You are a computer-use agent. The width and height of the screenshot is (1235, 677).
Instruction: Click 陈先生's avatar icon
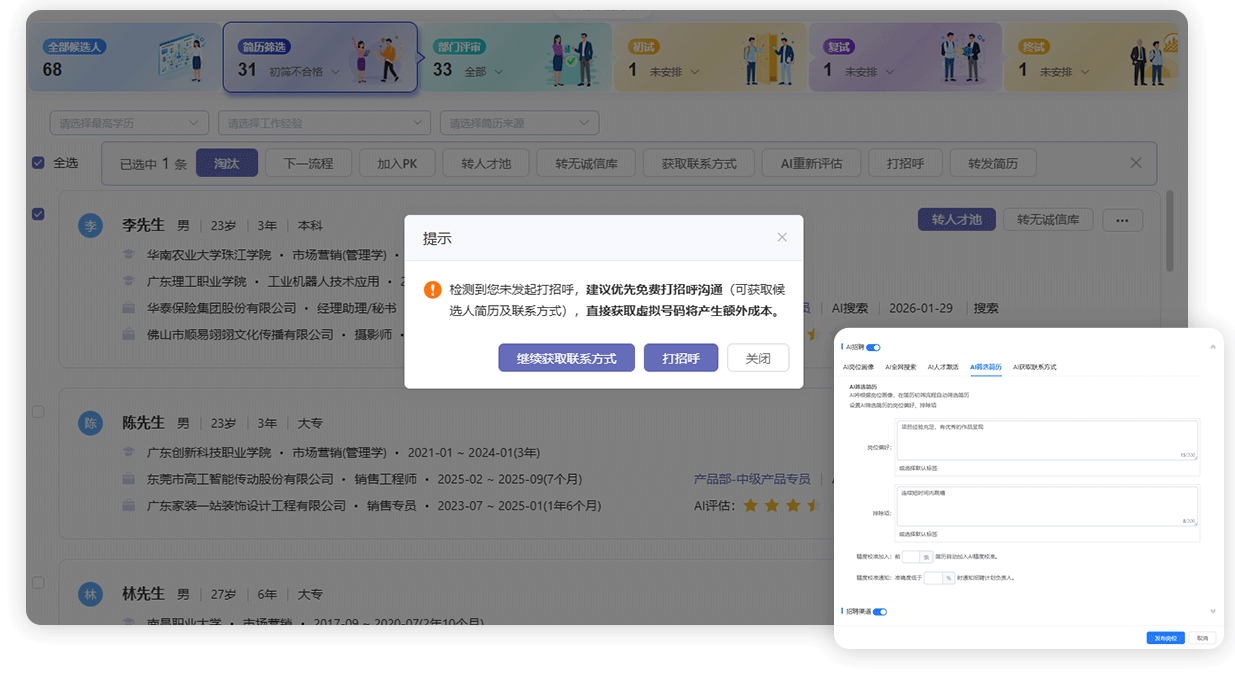[x=91, y=423]
